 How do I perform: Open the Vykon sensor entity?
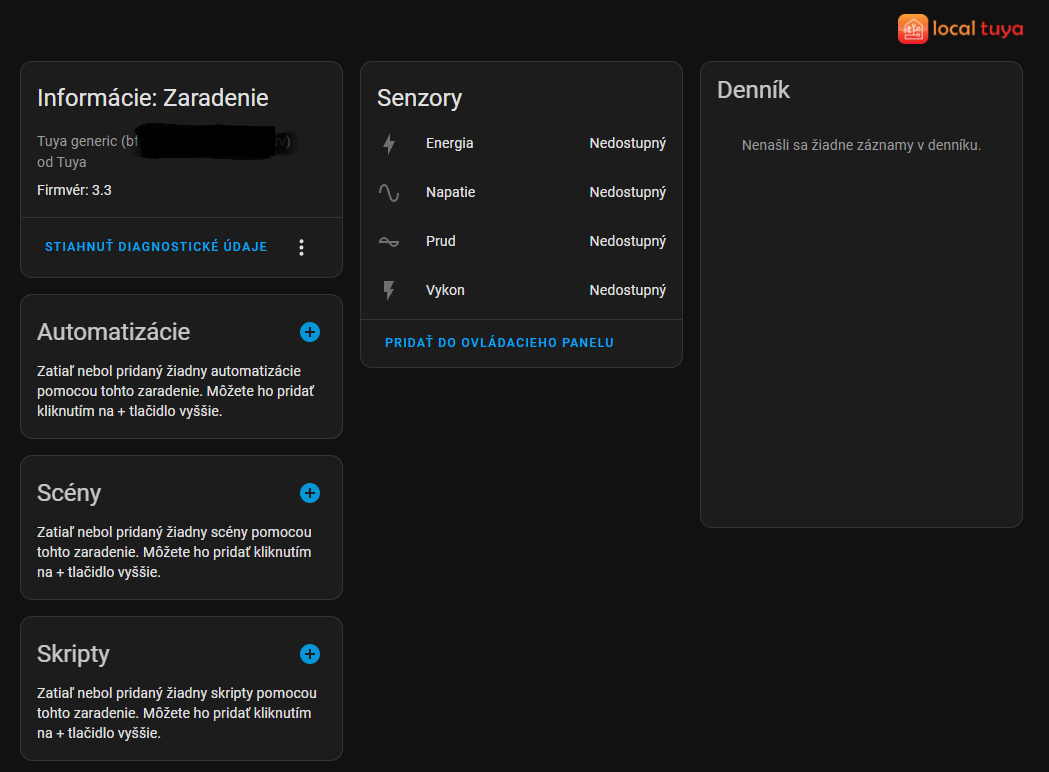[445, 291]
